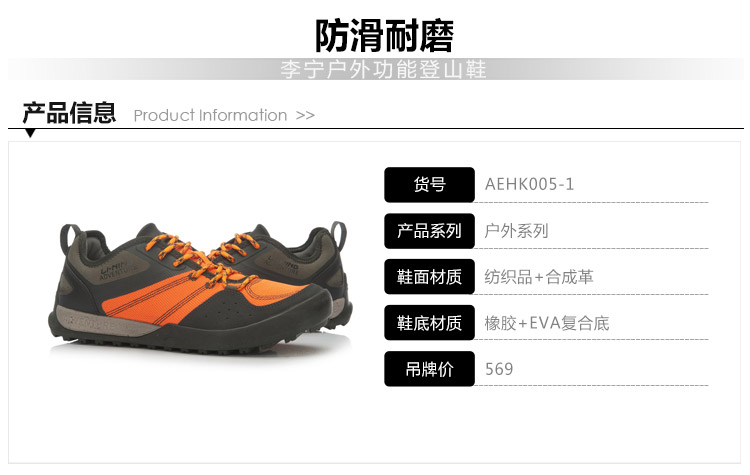Click the 鞋面材质 black label
The height and width of the screenshot is (475, 750).
(x=429, y=276)
